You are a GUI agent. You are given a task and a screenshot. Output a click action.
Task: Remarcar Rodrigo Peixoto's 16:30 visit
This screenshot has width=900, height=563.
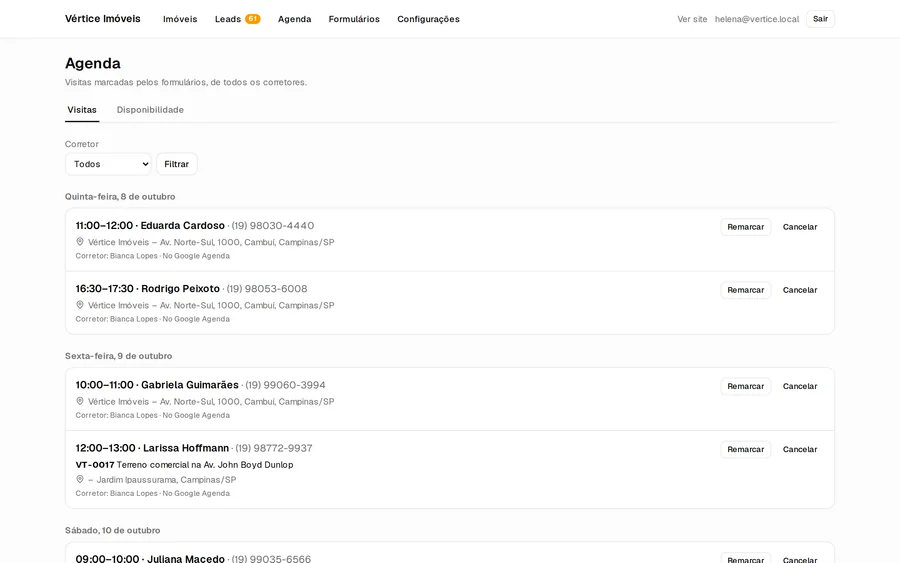746,290
